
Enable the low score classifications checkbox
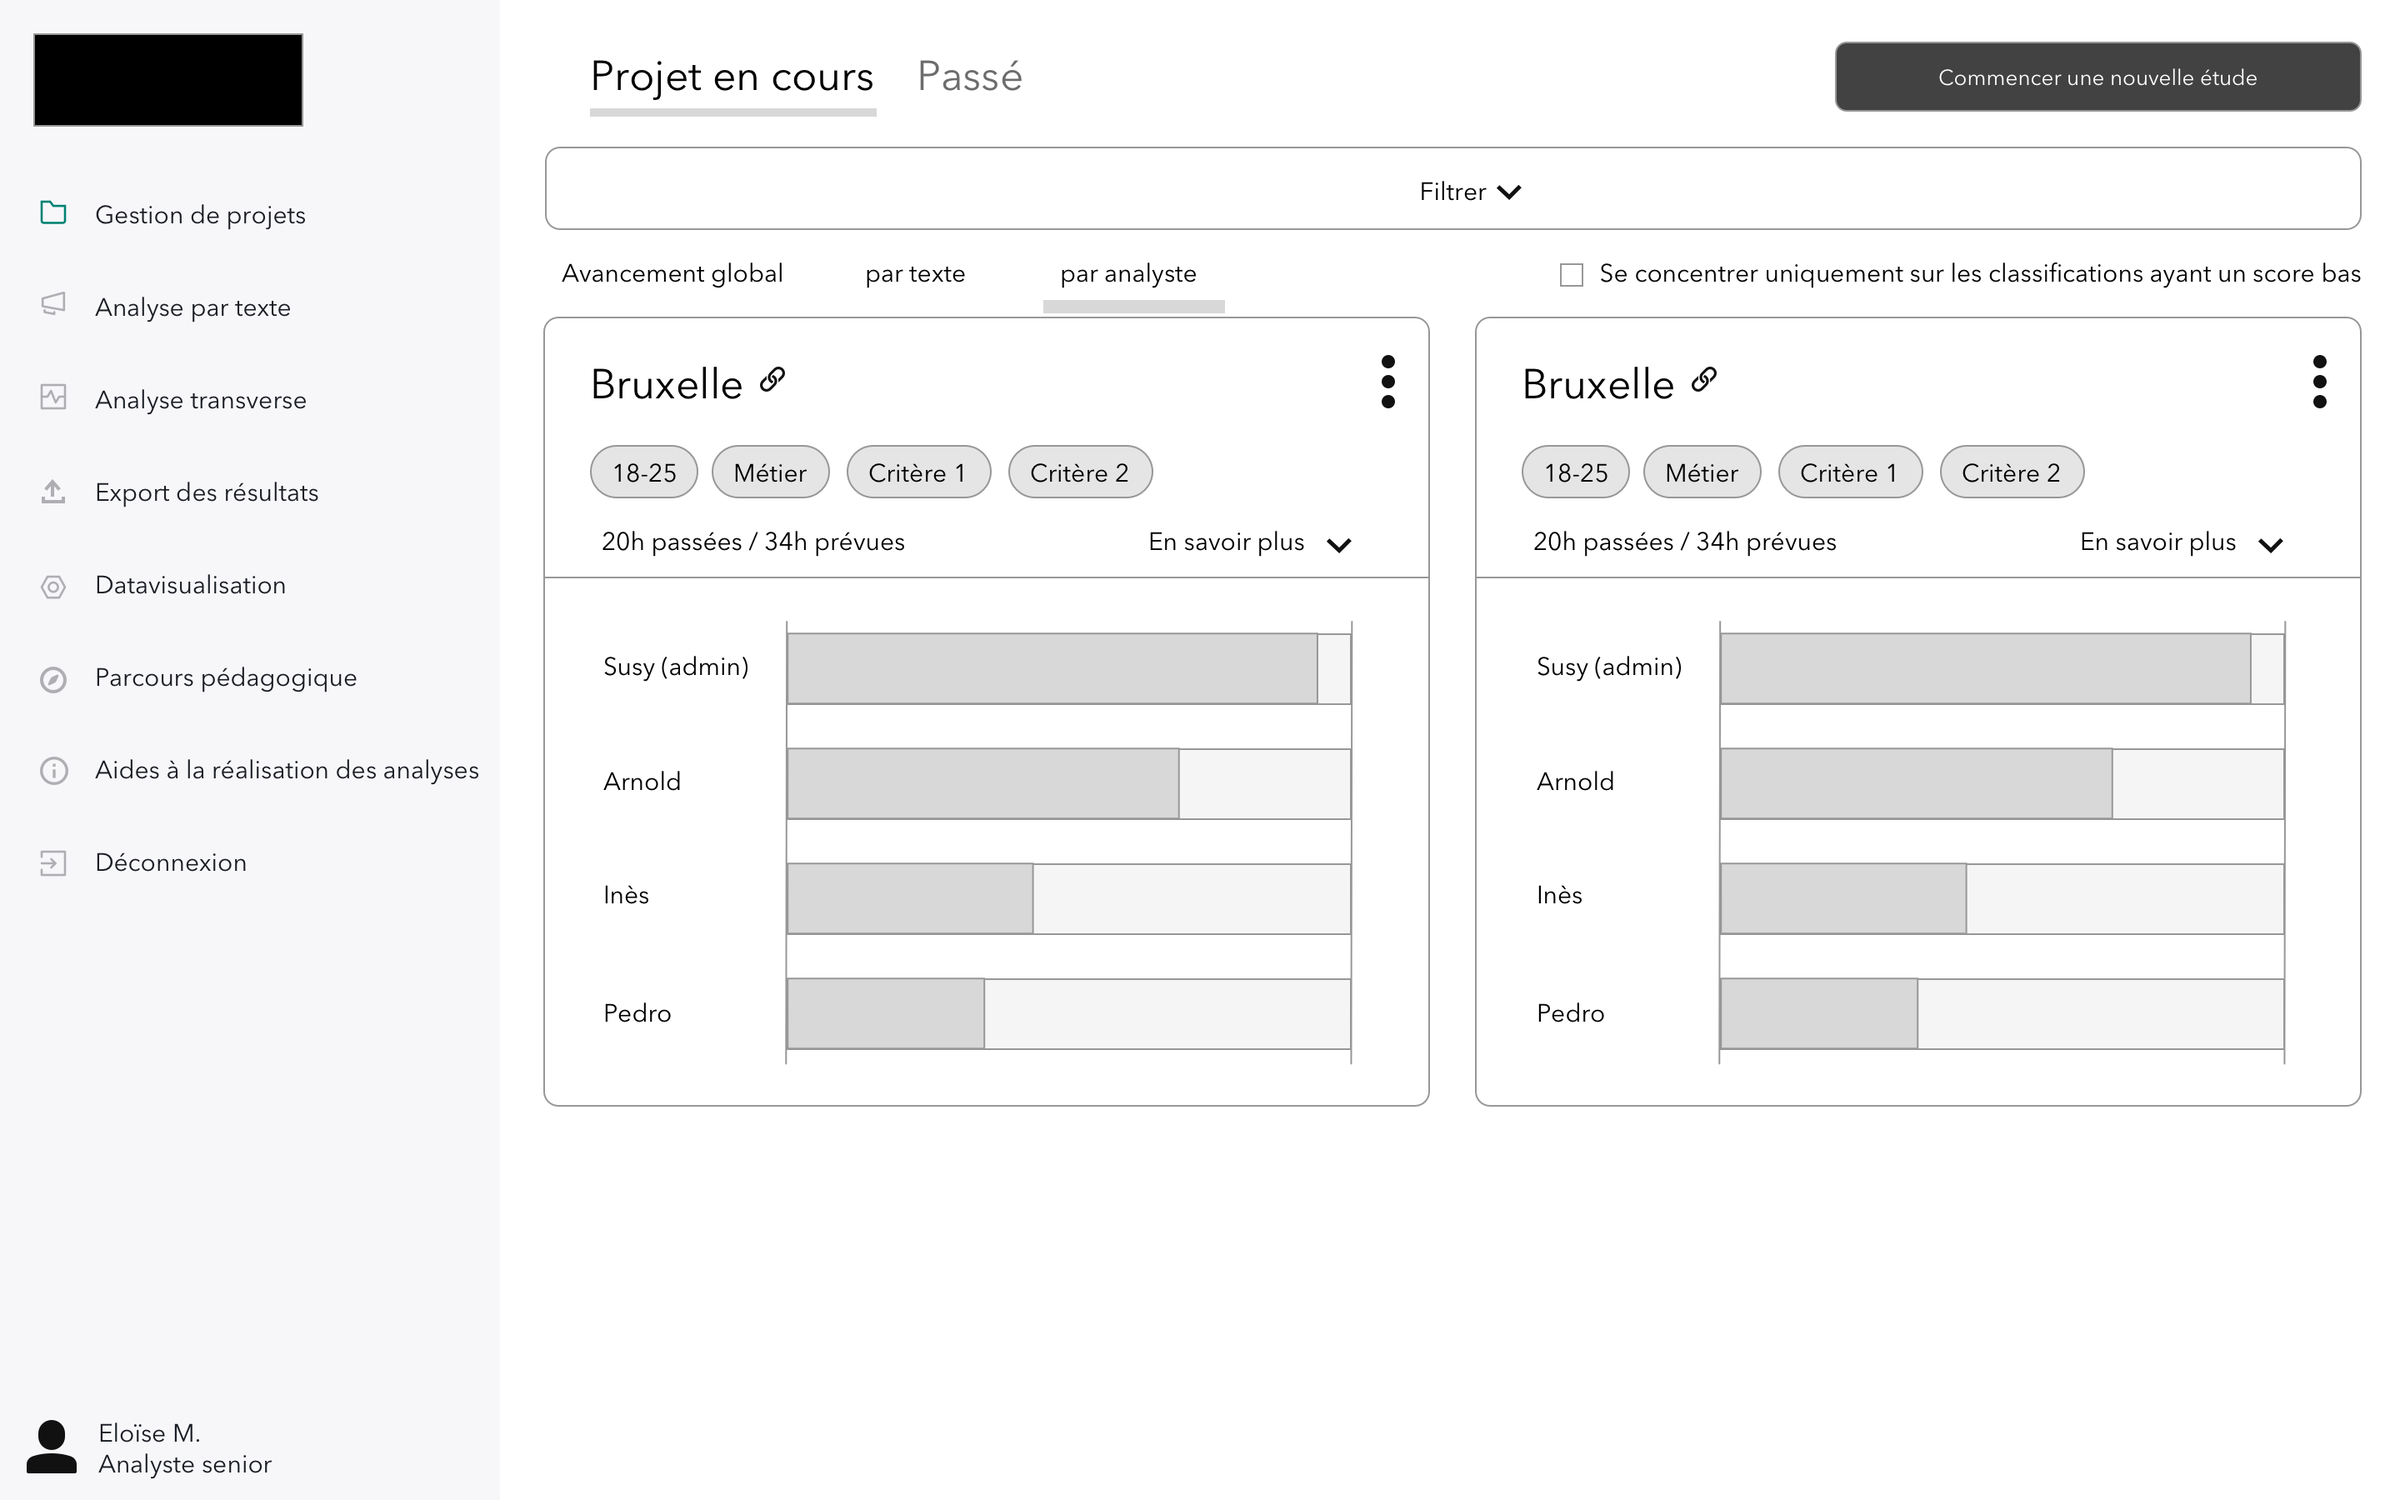coord(1571,275)
